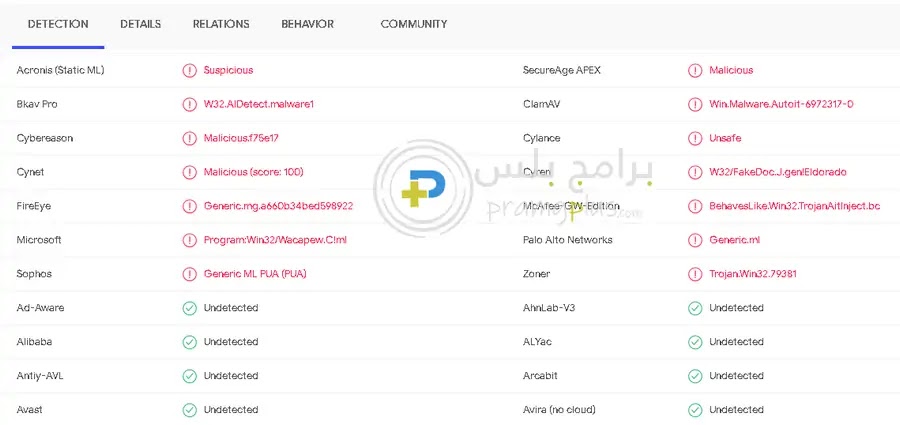Click the alert icon next to W32.AIDetect.malware1
The height and width of the screenshot is (425, 900).
point(189,105)
